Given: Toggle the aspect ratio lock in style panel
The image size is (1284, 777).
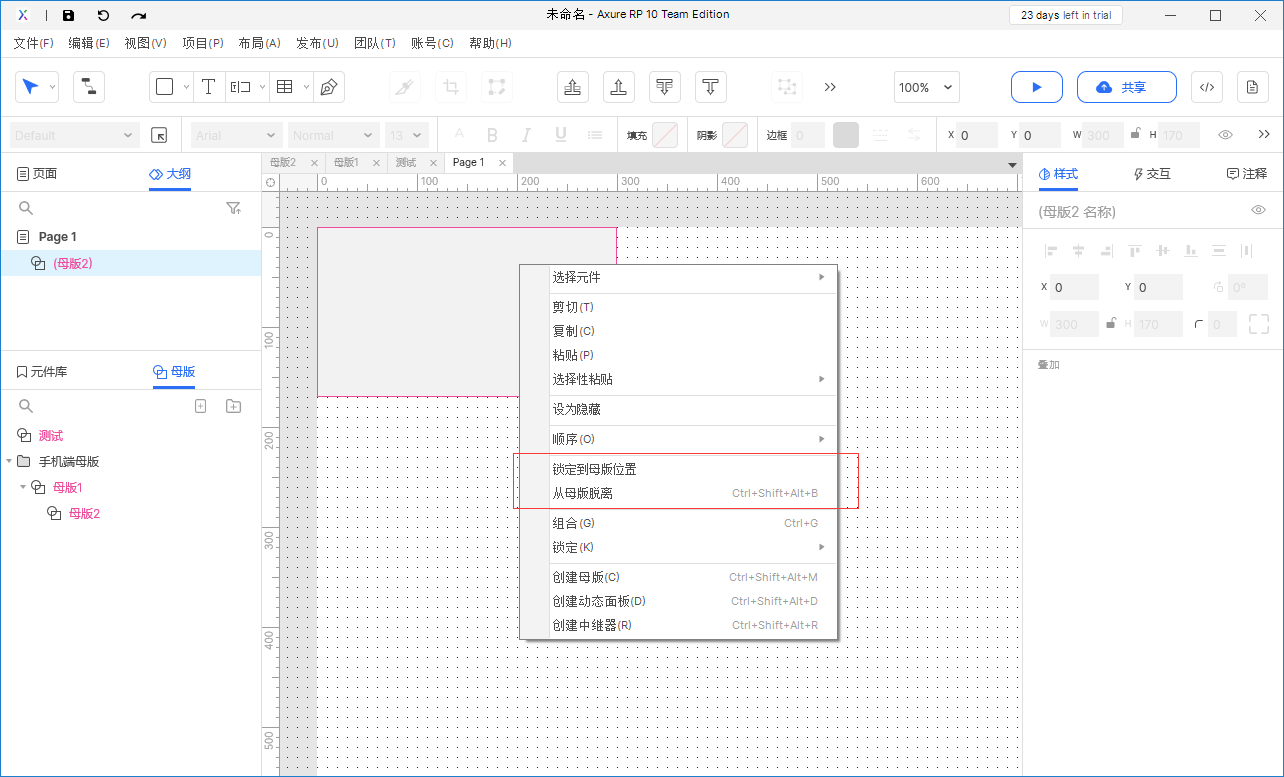Looking at the screenshot, I should [1110, 323].
